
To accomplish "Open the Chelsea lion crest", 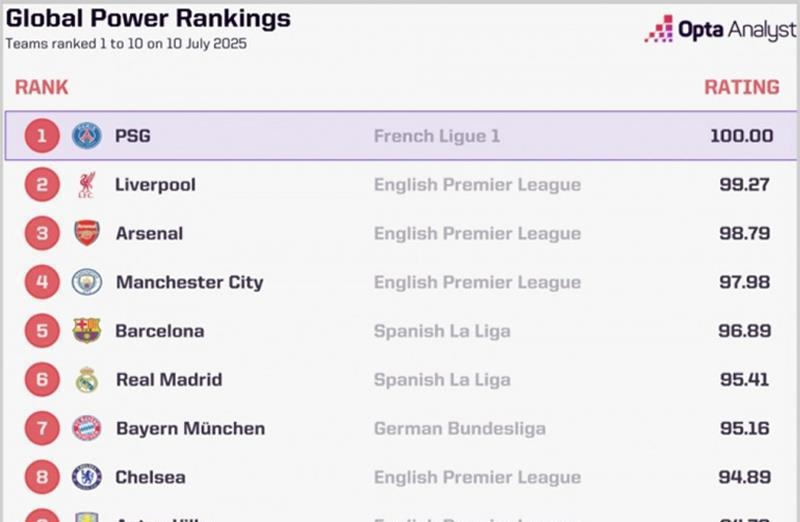I will point(87,477).
